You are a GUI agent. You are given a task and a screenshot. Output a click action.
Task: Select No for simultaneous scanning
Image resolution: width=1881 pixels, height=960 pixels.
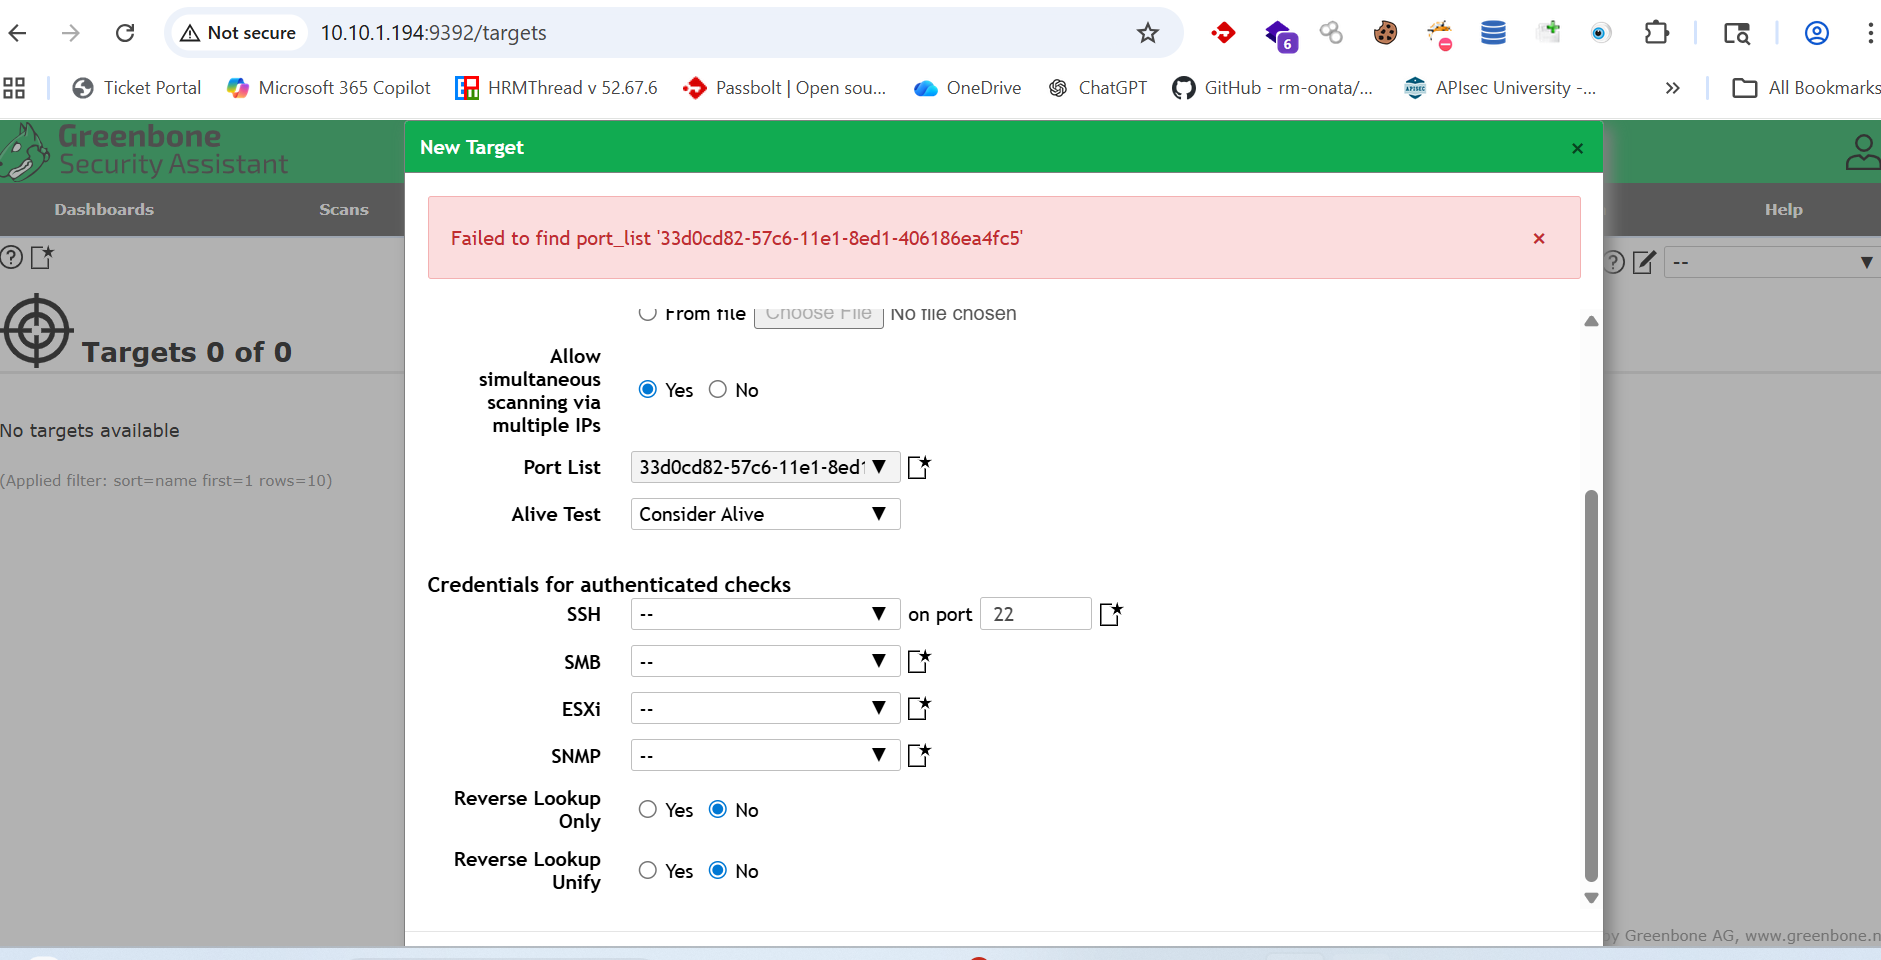click(718, 390)
